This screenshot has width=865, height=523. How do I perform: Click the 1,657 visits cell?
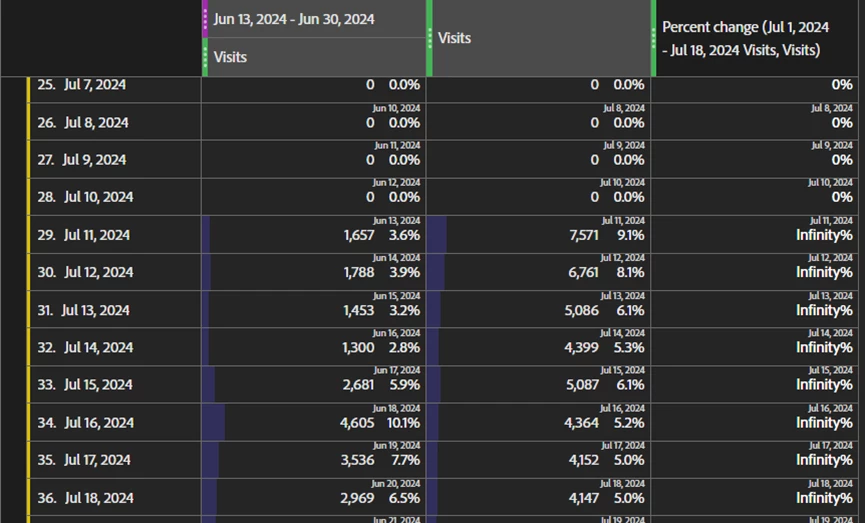click(314, 234)
